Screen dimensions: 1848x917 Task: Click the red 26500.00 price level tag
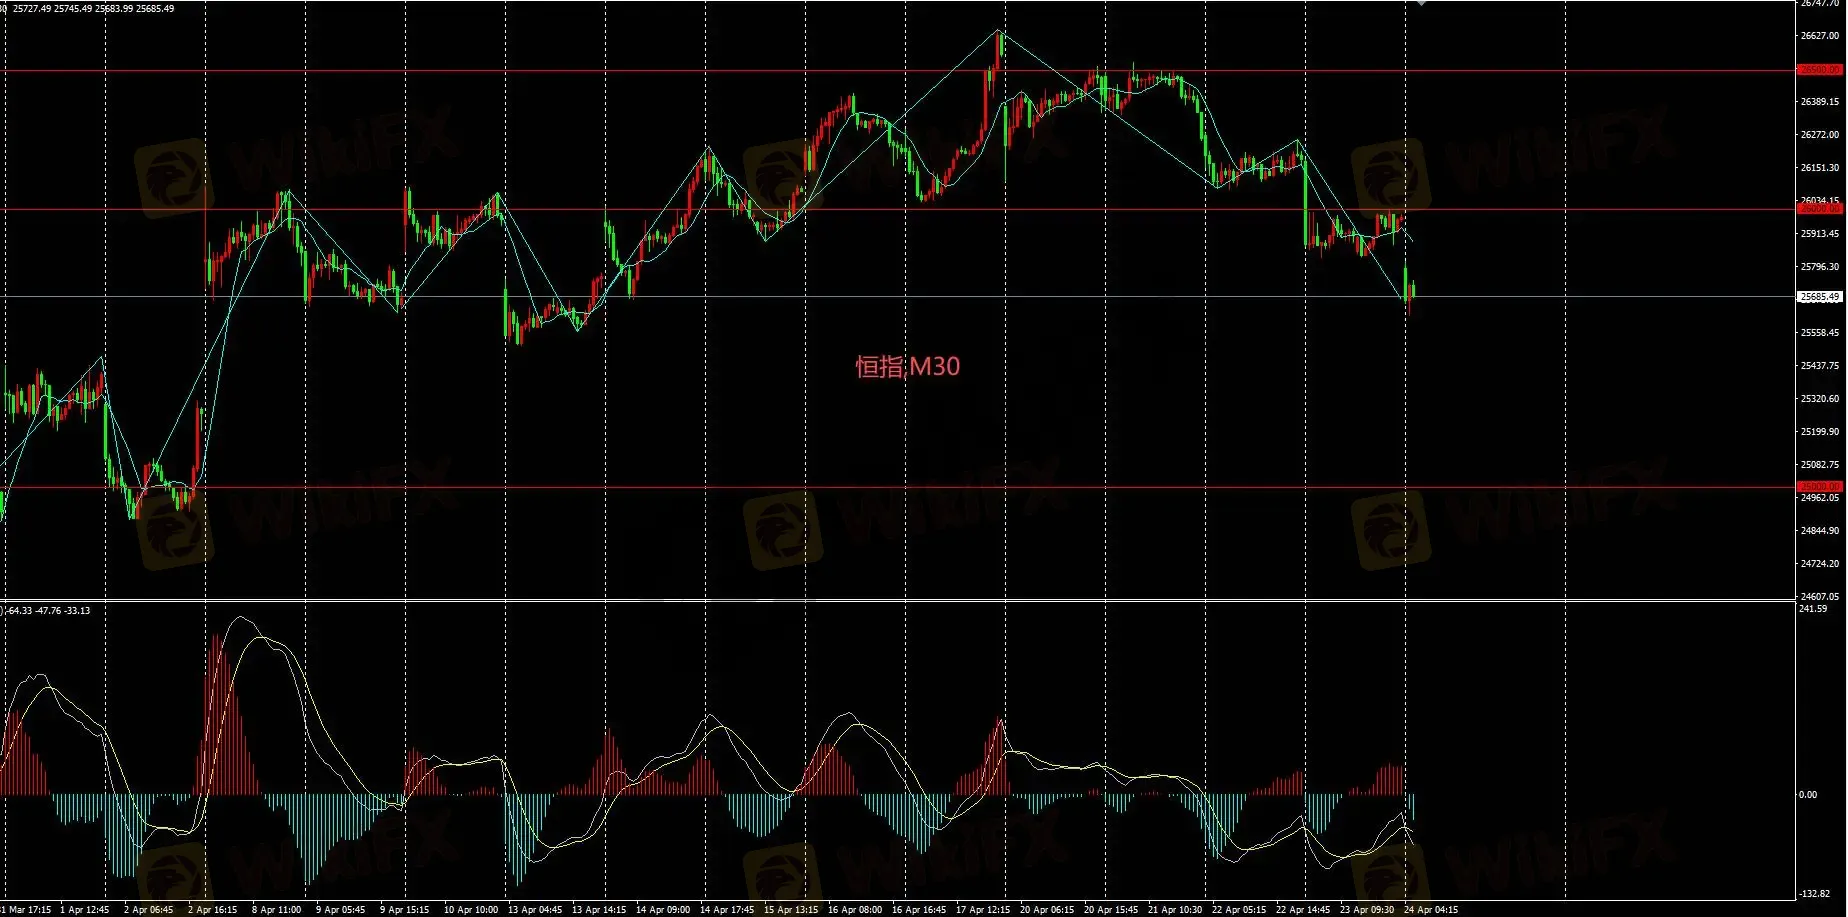(1819, 70)
